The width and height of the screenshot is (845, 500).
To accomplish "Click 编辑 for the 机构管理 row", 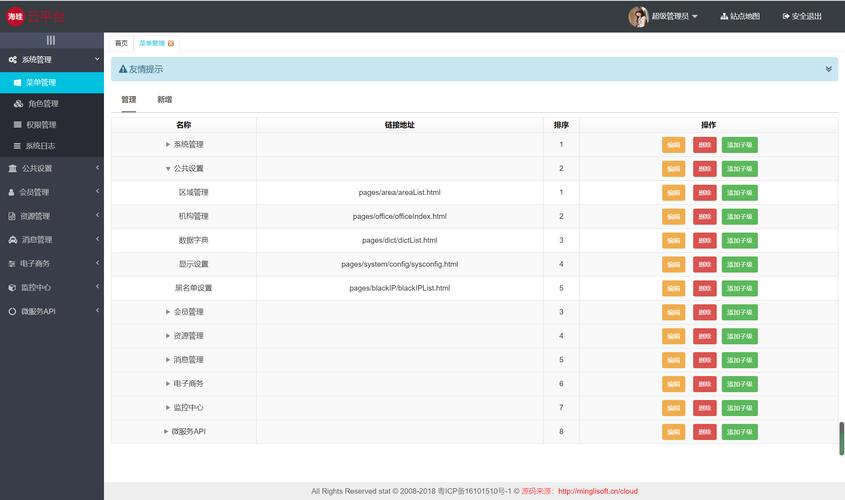I will (674, 217).
